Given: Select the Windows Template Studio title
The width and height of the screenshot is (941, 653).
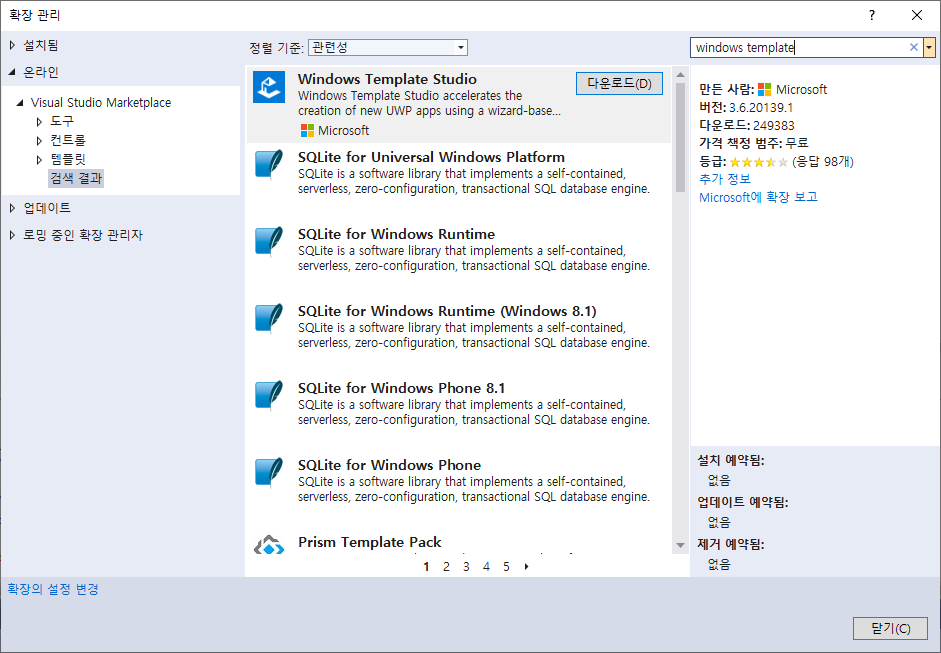Looking at the screenshot, I should point(387,79).
